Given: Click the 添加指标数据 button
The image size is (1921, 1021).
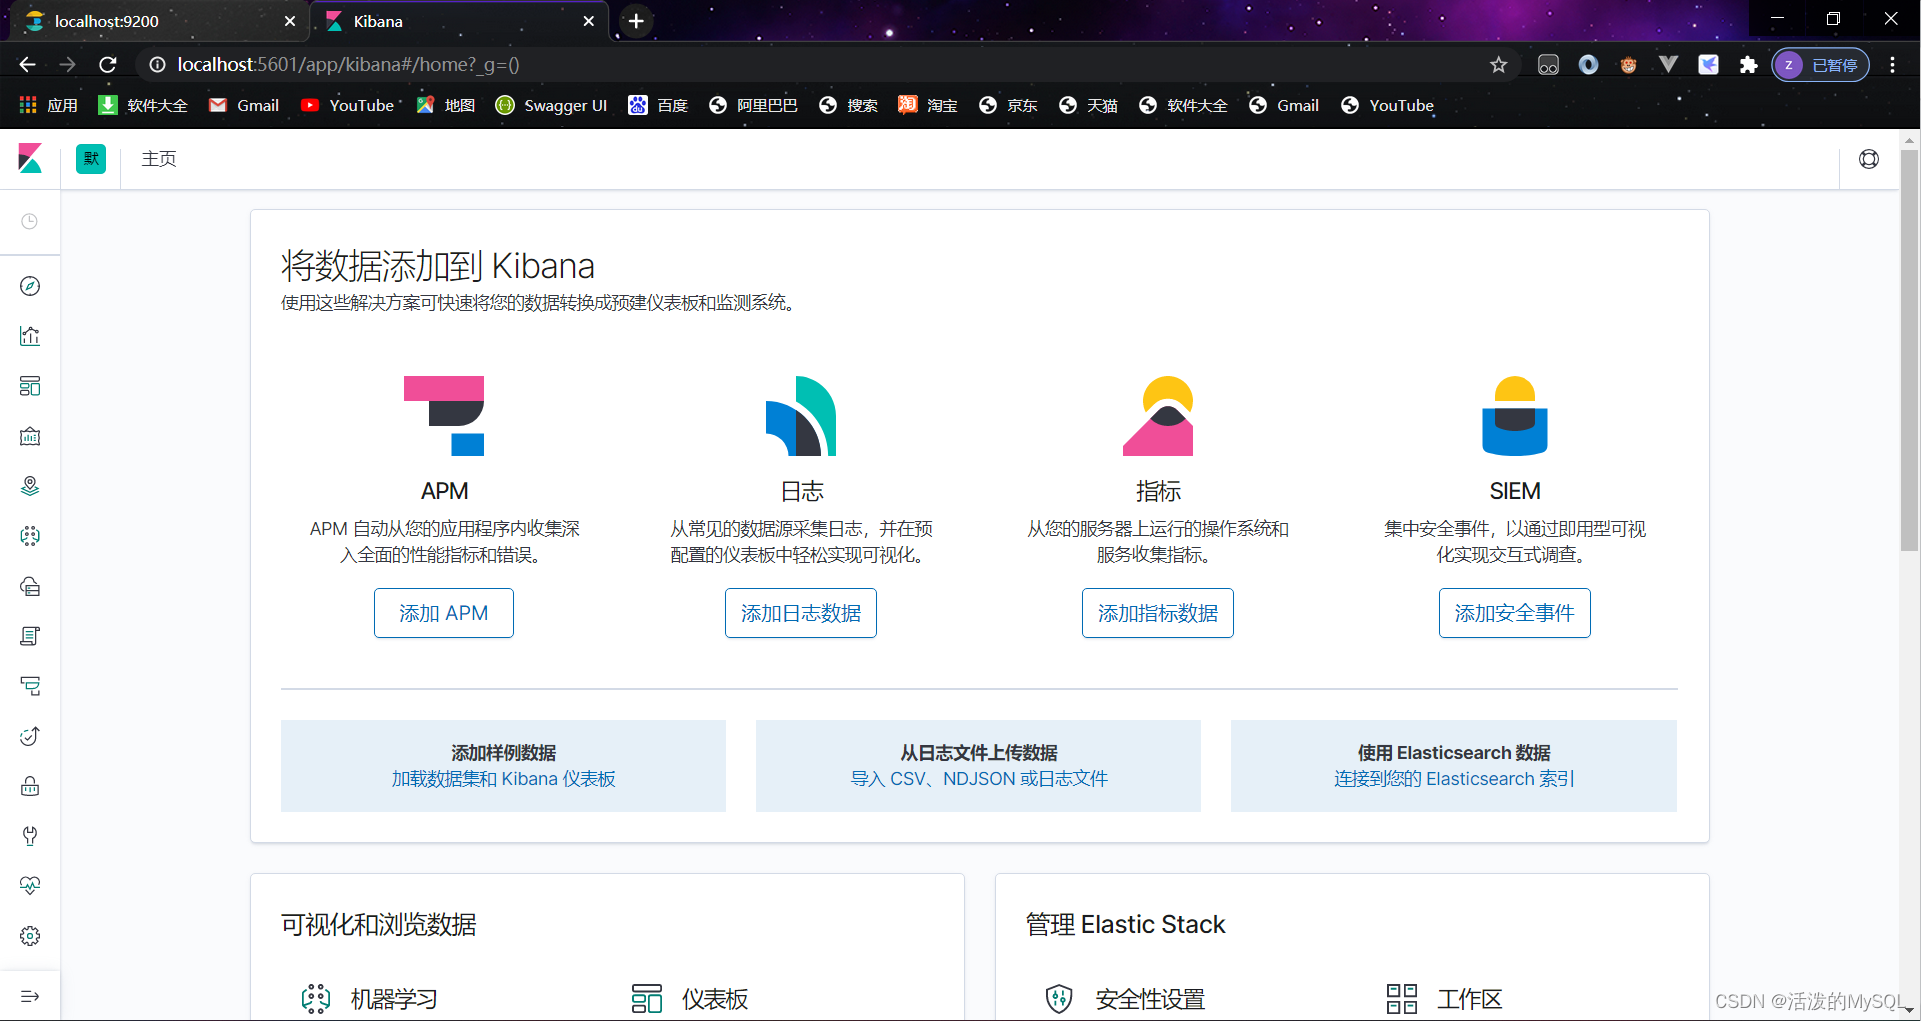Looking at the screenshot, I should point(1158,613).
